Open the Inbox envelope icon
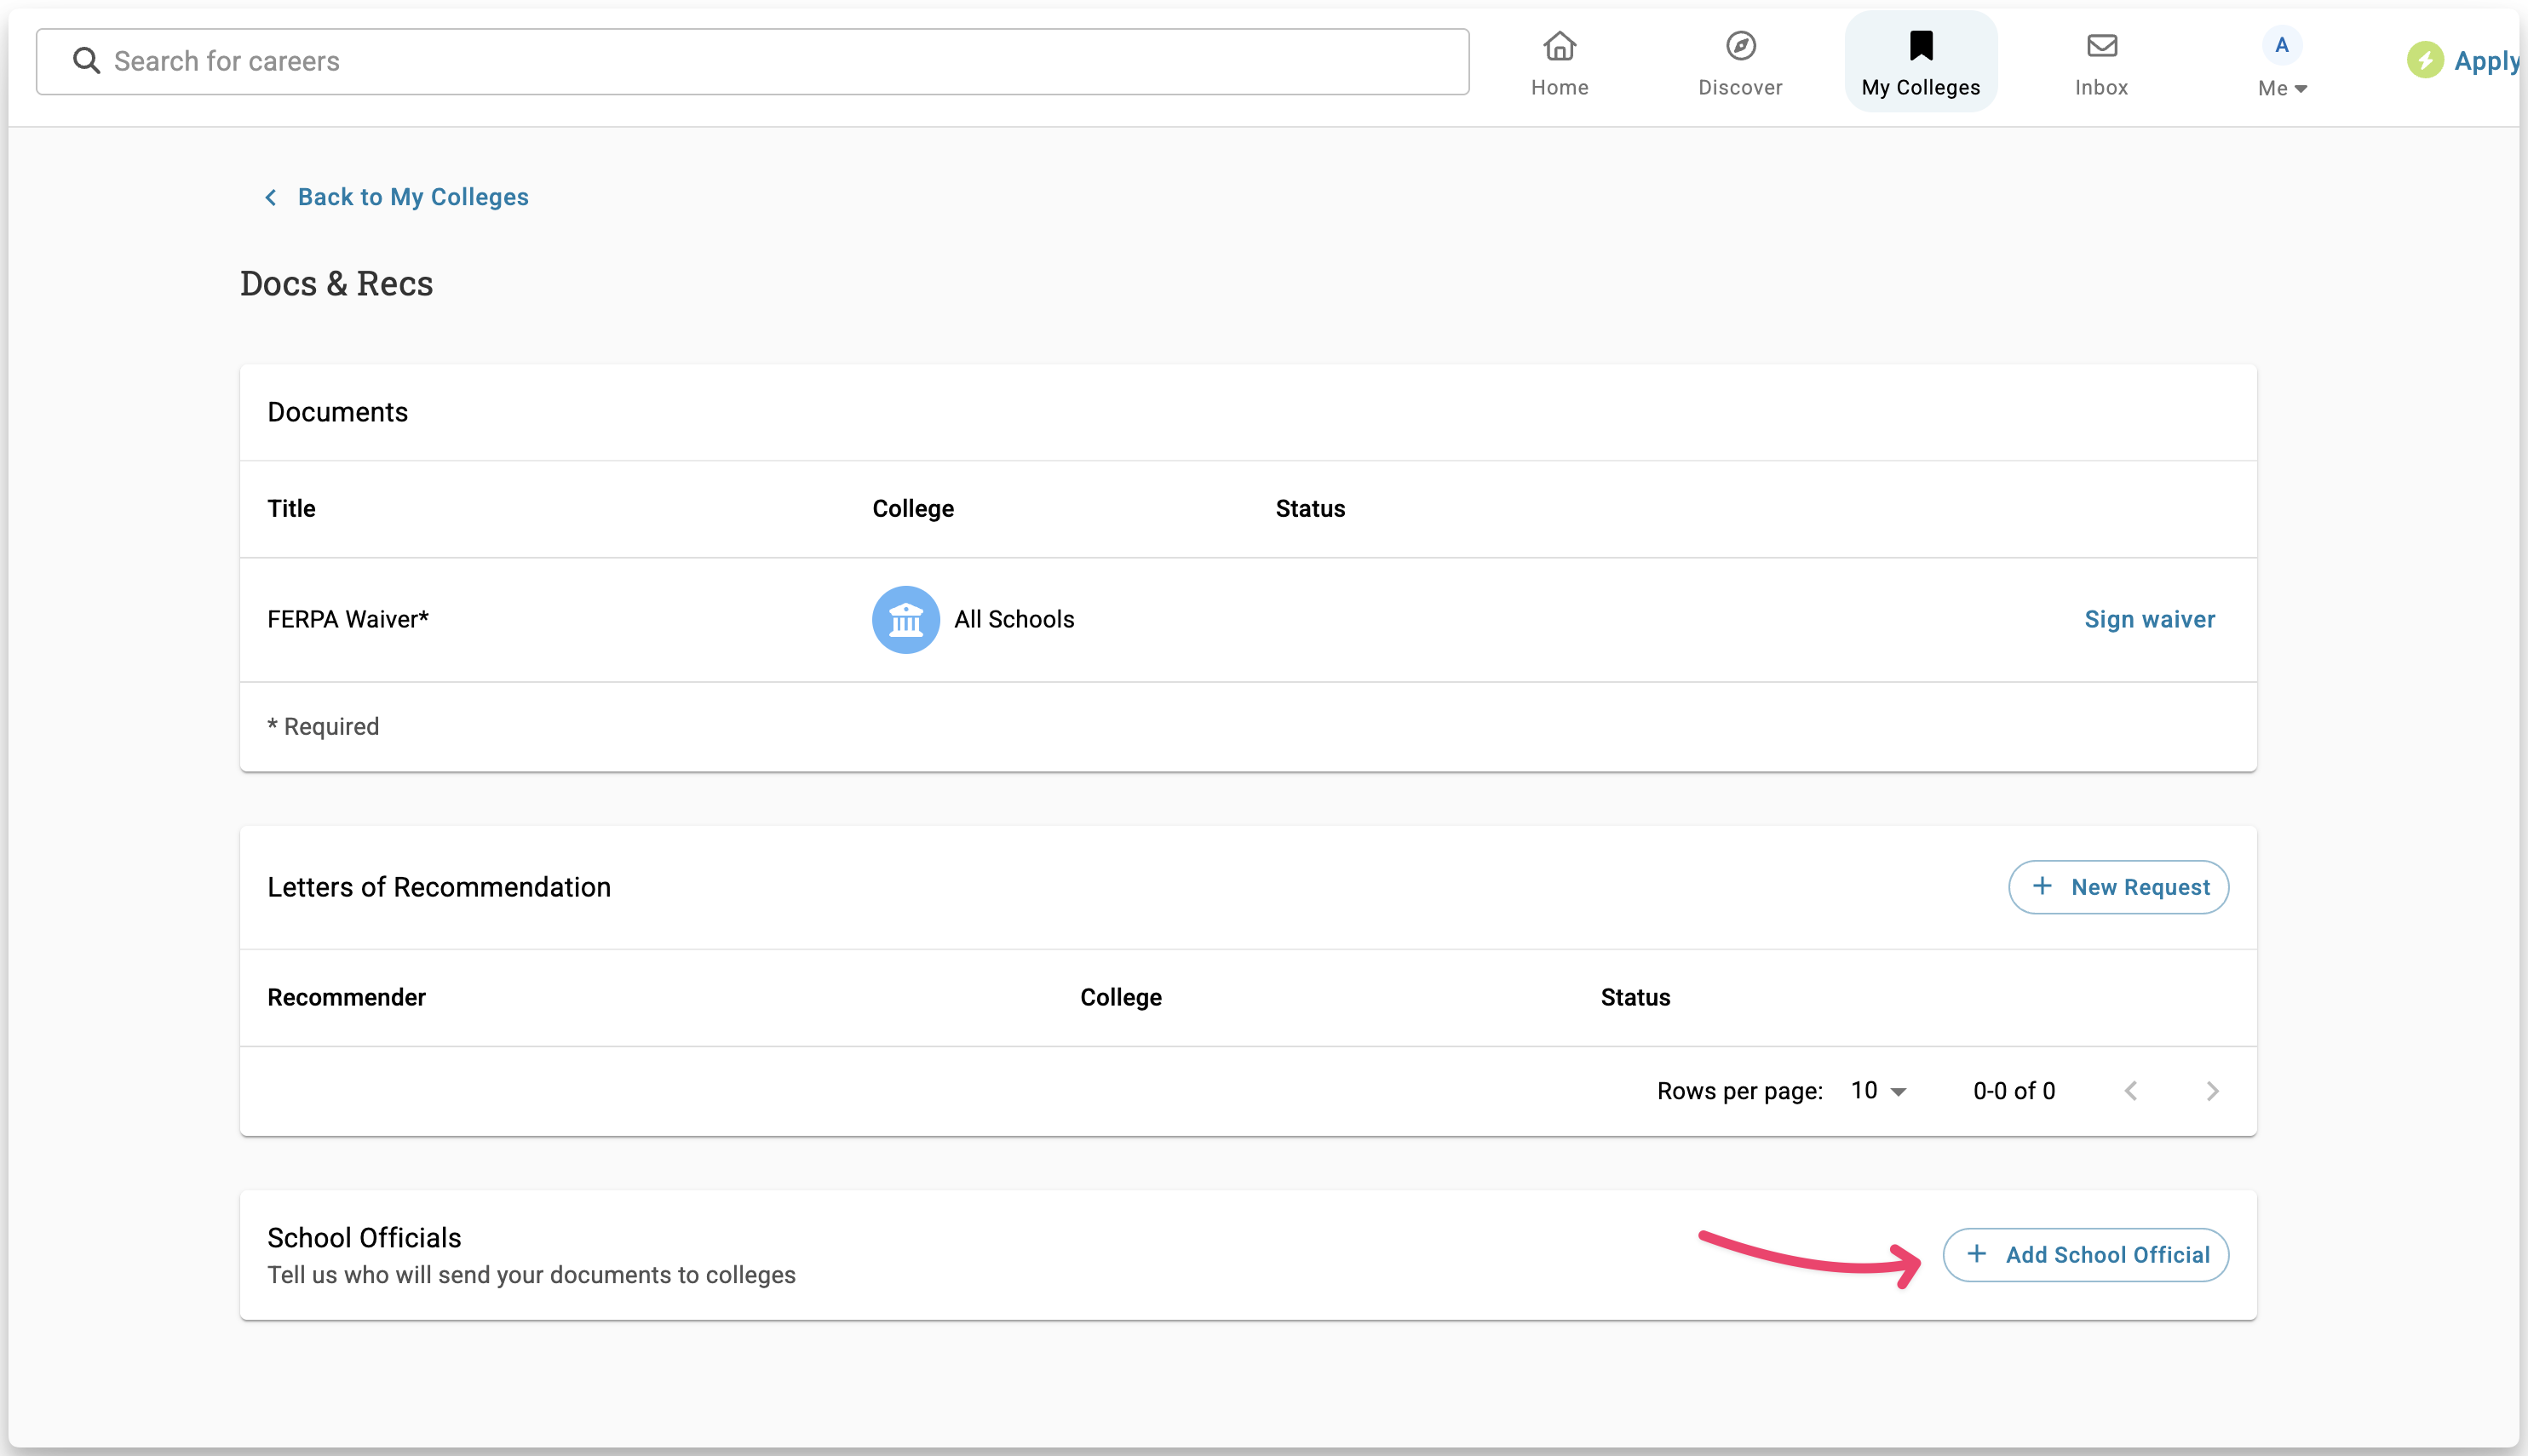This screenshot has width=2528, height=1456. point(2101,46)
